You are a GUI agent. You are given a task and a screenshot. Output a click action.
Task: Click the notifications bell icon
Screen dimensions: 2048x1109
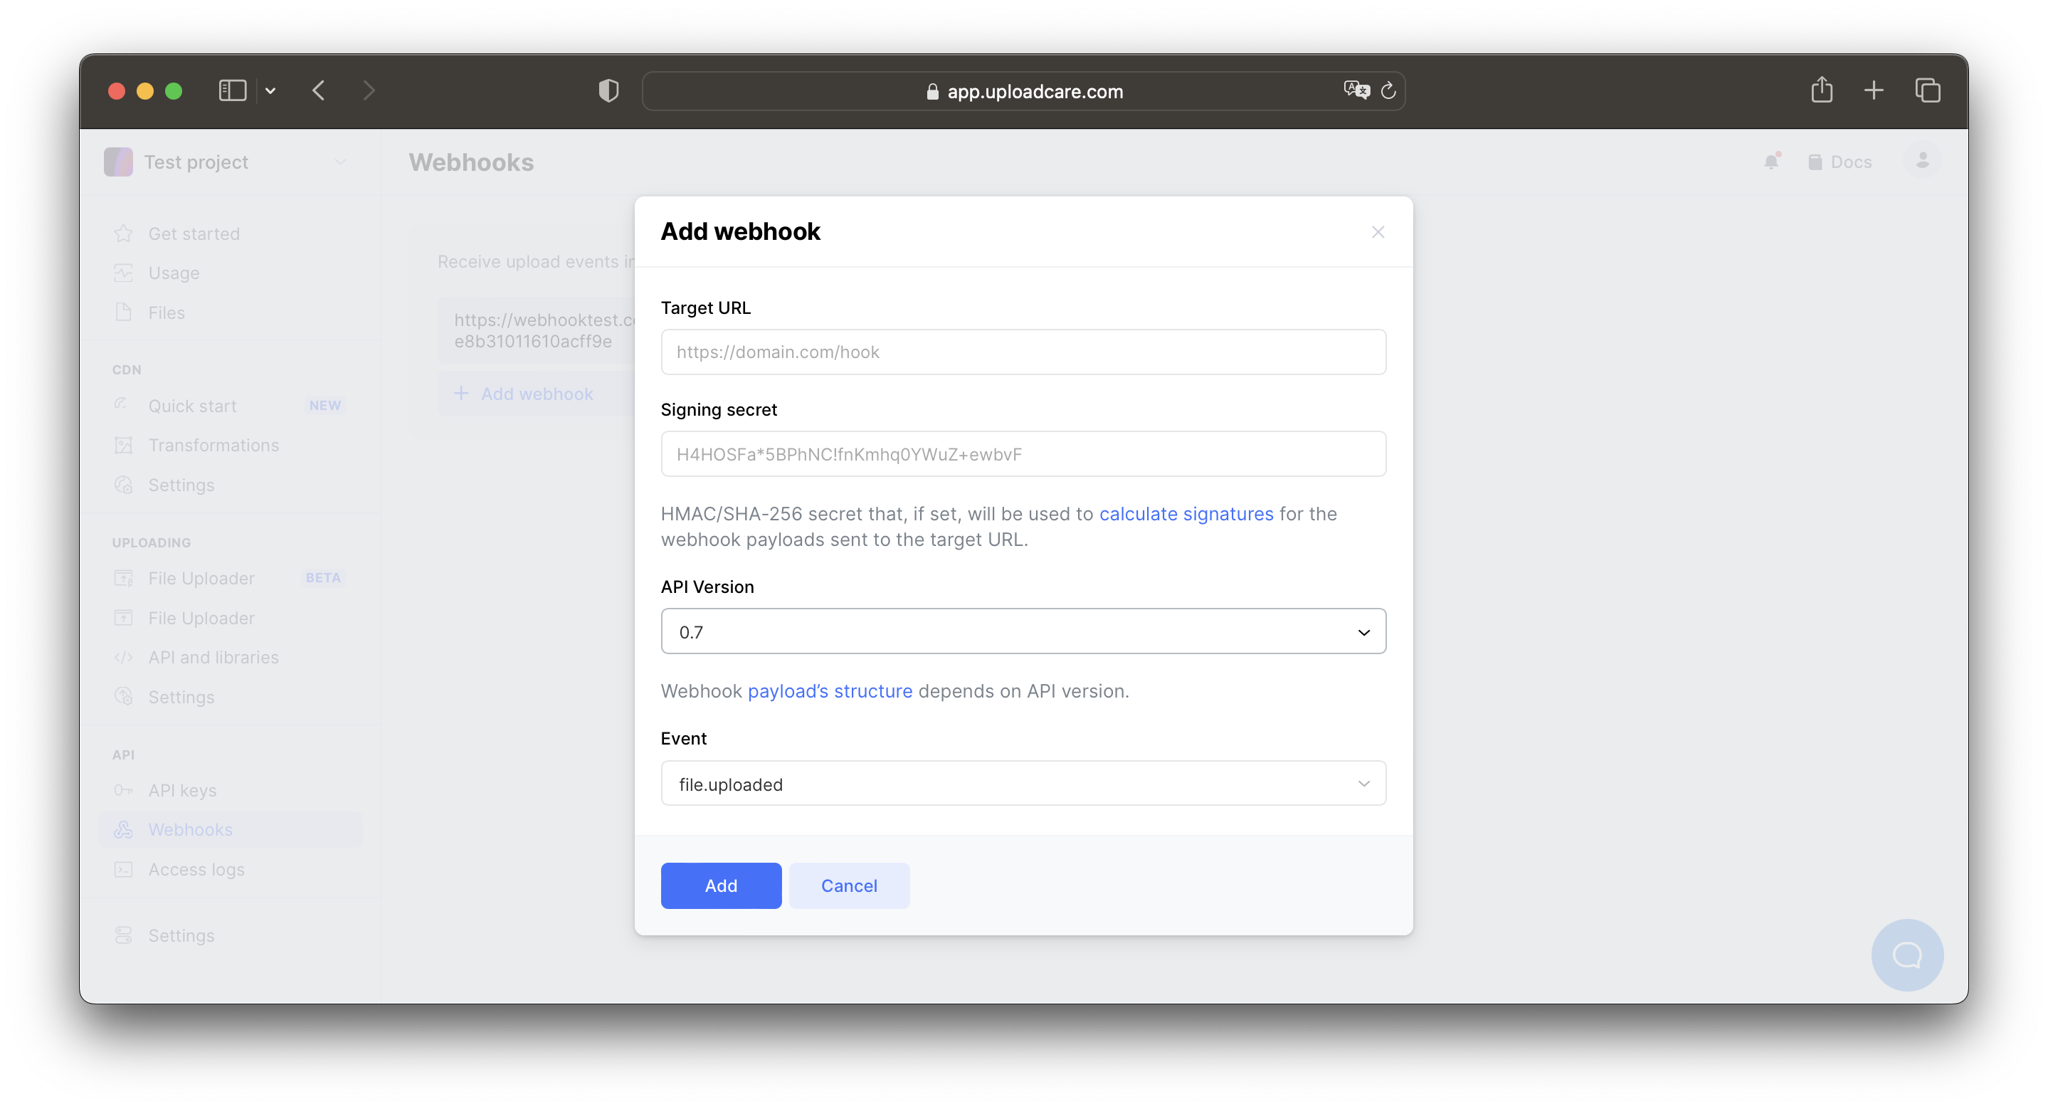(1771, 162)
